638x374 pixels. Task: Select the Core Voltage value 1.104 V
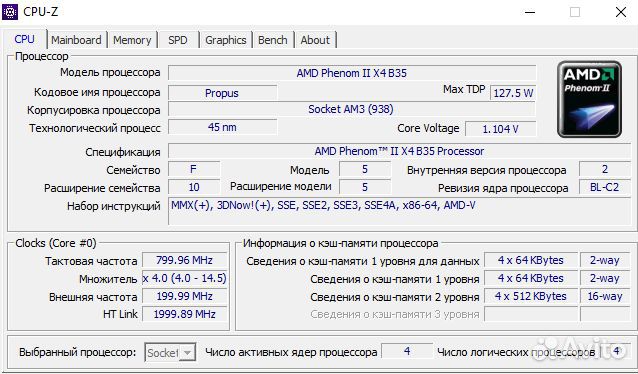pos(500,129)
